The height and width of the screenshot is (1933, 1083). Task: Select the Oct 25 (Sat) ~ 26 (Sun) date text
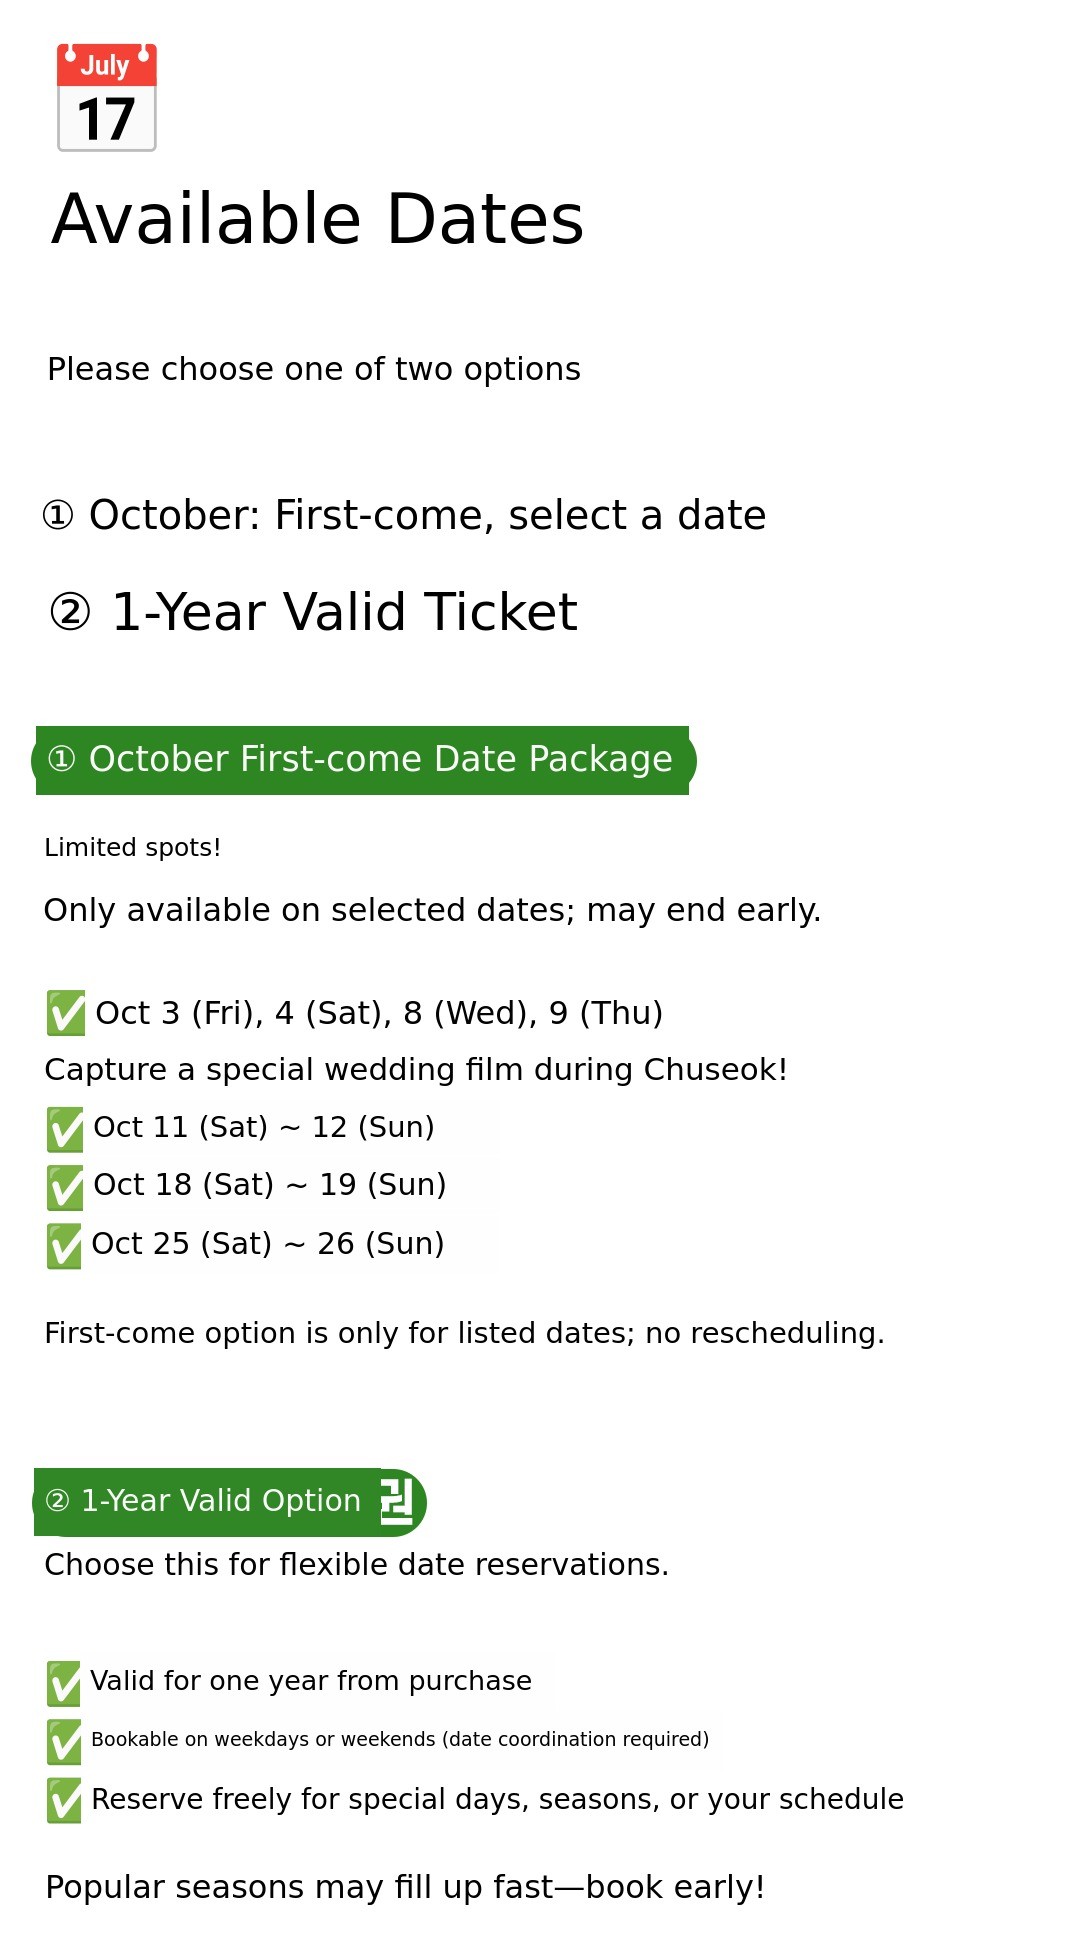tap(268, 1244)
